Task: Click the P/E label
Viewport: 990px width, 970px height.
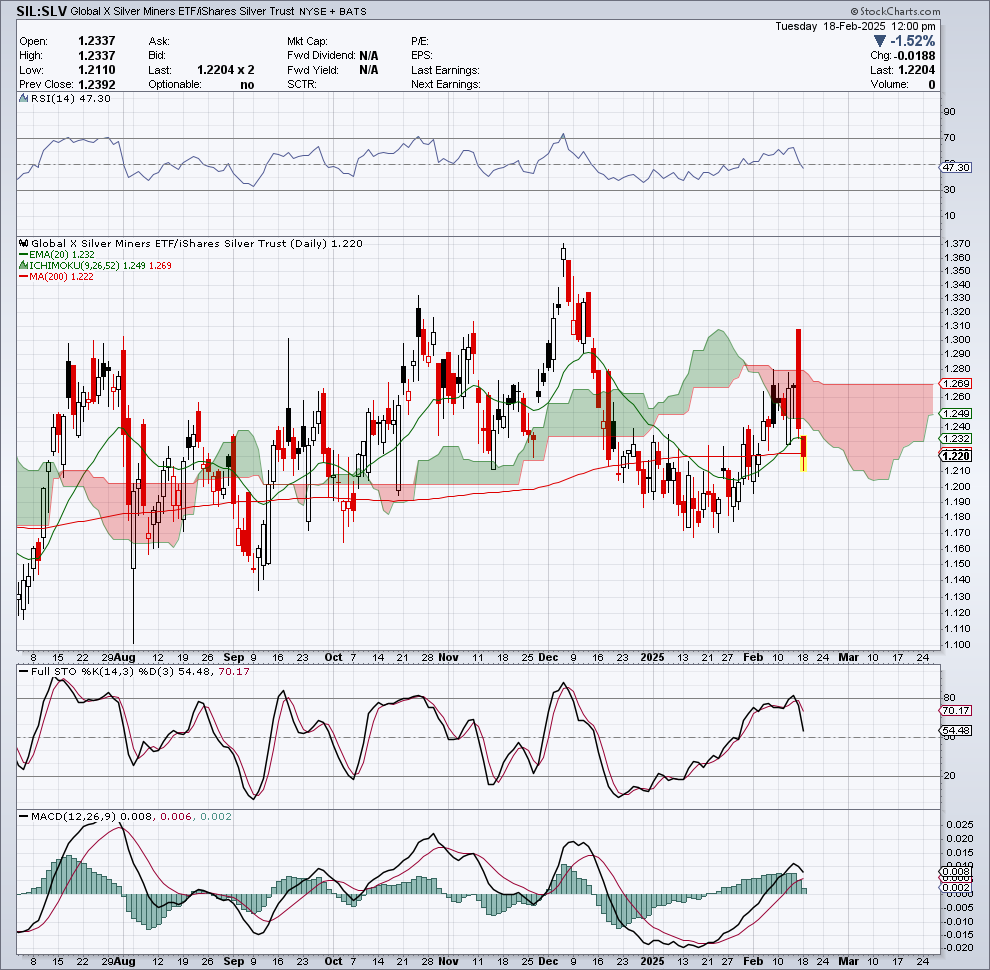Action: (x=420, y=41)
